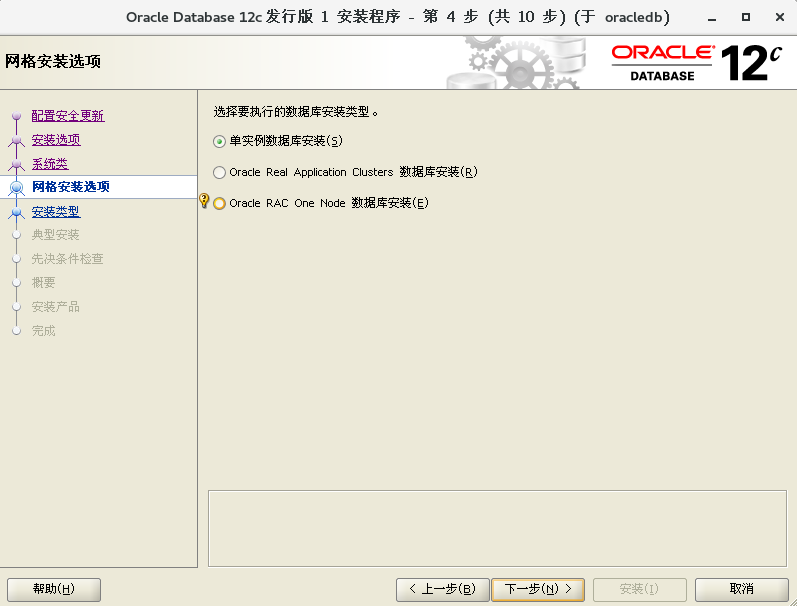Click 典型安装 greyed step text
Viewport: 797px width, 606px height.
pyautogui.click(x=55, y=235)
